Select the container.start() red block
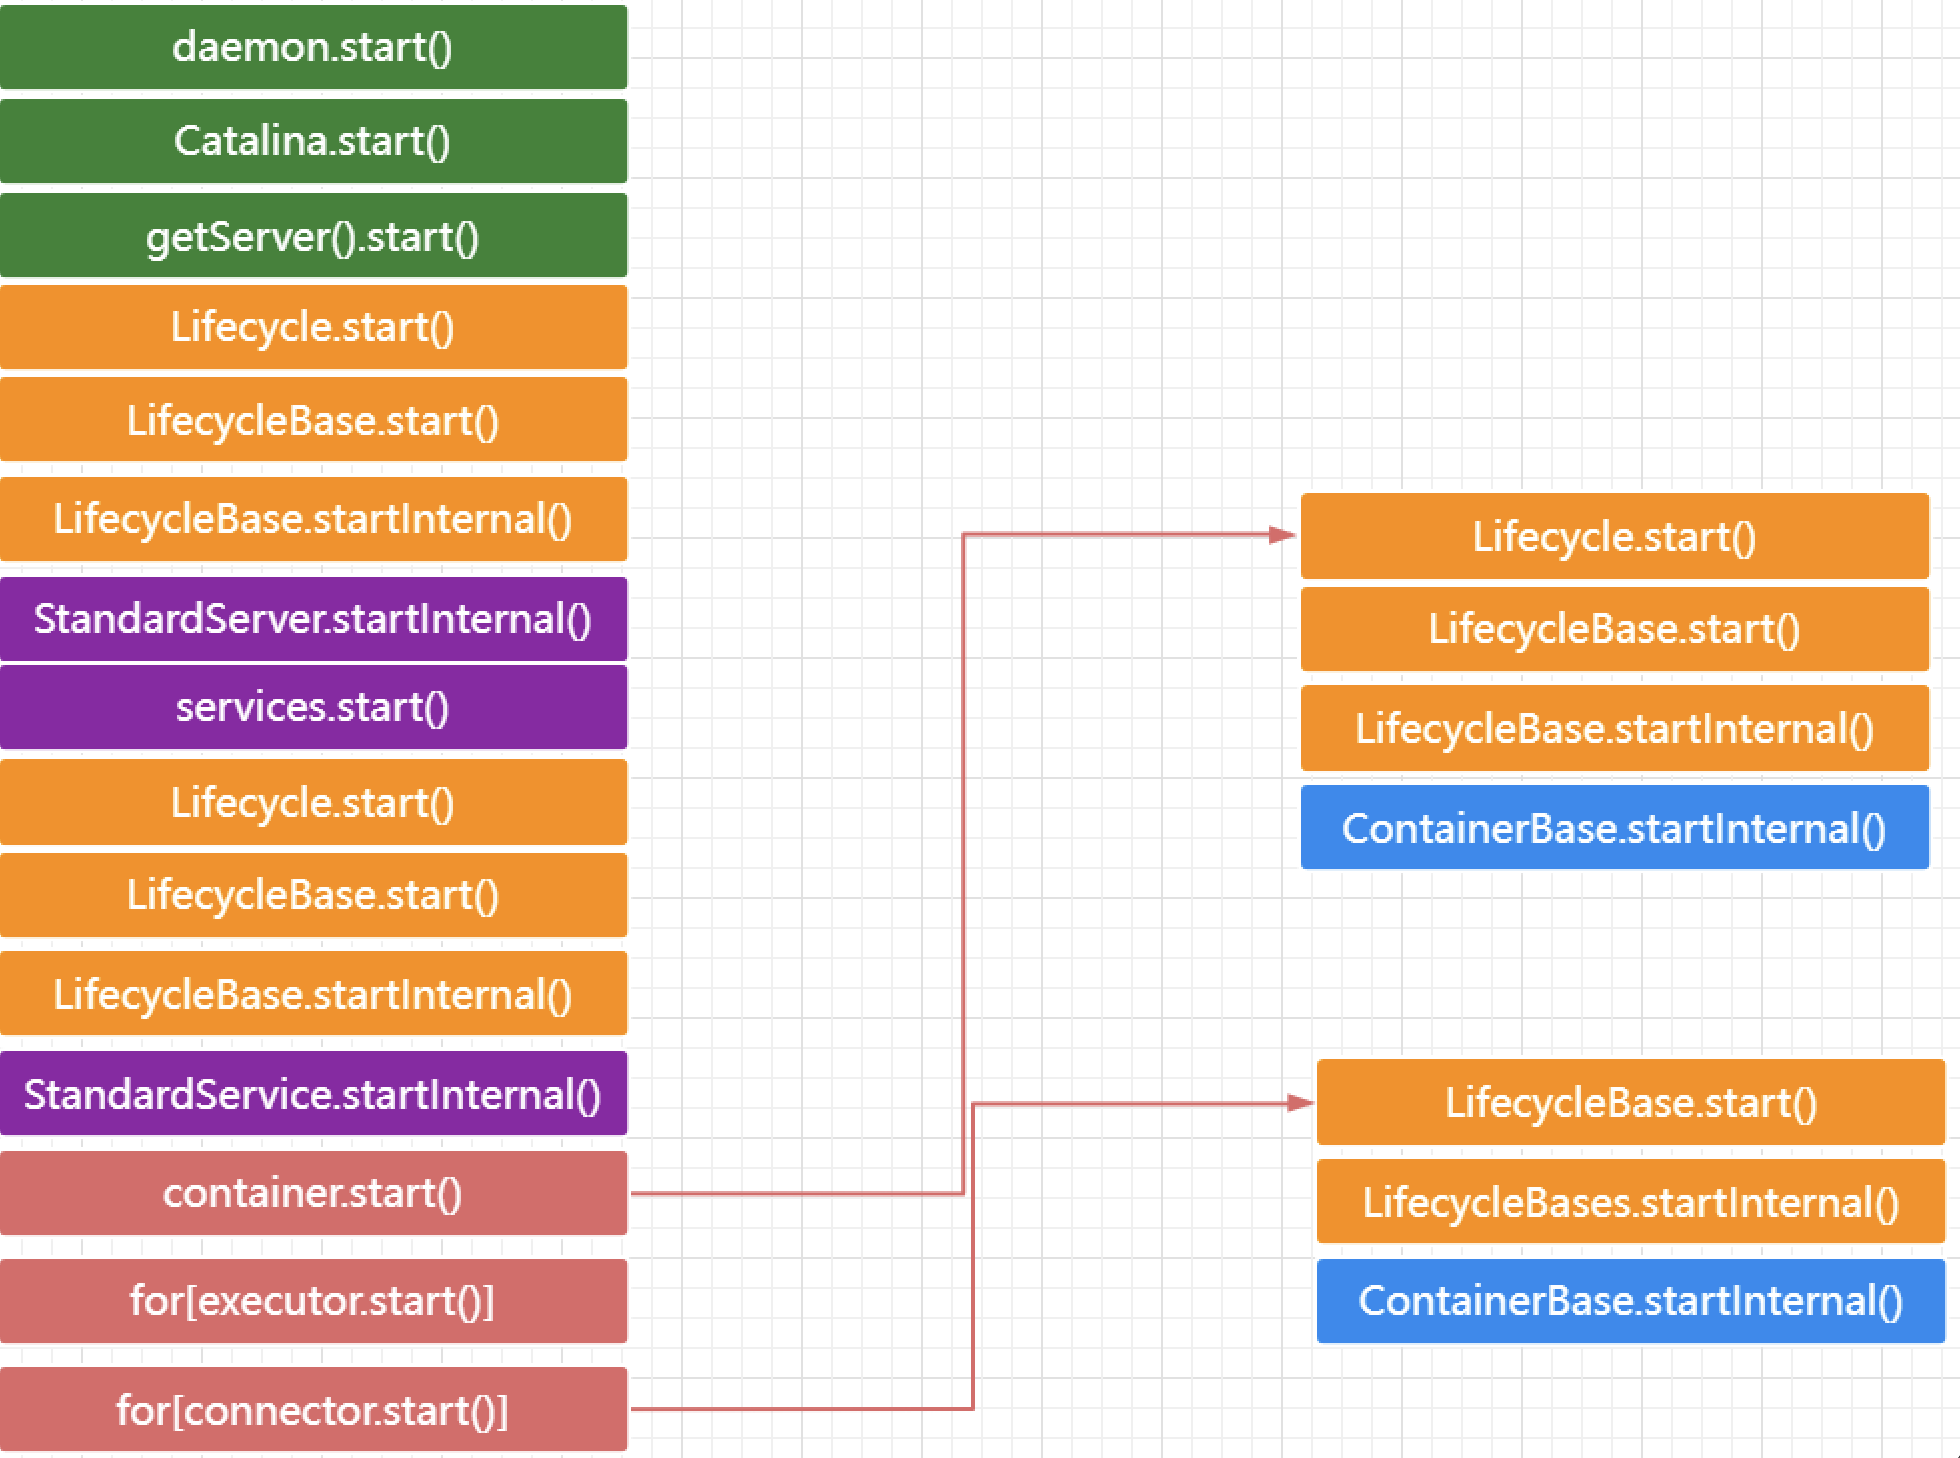This screenshot has height=1458, width=1960. [x=313, y=1193]
